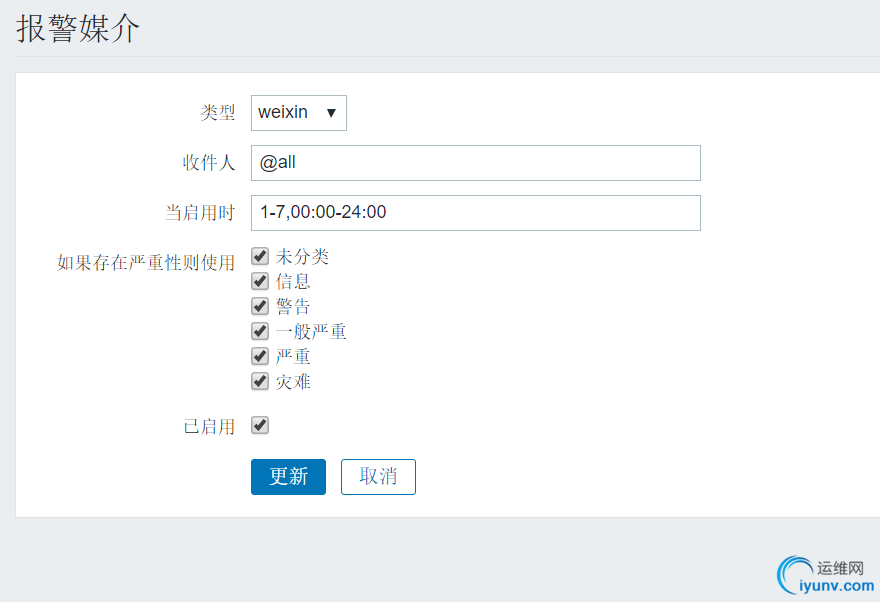This screenshot has height=602, width=880.
Task: Uncheck the 一般严重 severity checkbox
Action: (260, 331)
